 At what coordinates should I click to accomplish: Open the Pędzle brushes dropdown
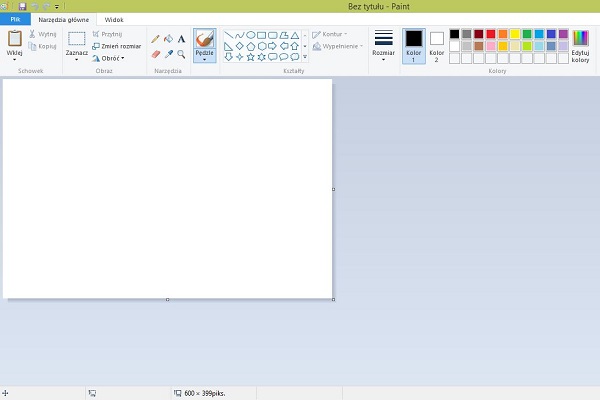pyautogui.click(x=204, y=58)
